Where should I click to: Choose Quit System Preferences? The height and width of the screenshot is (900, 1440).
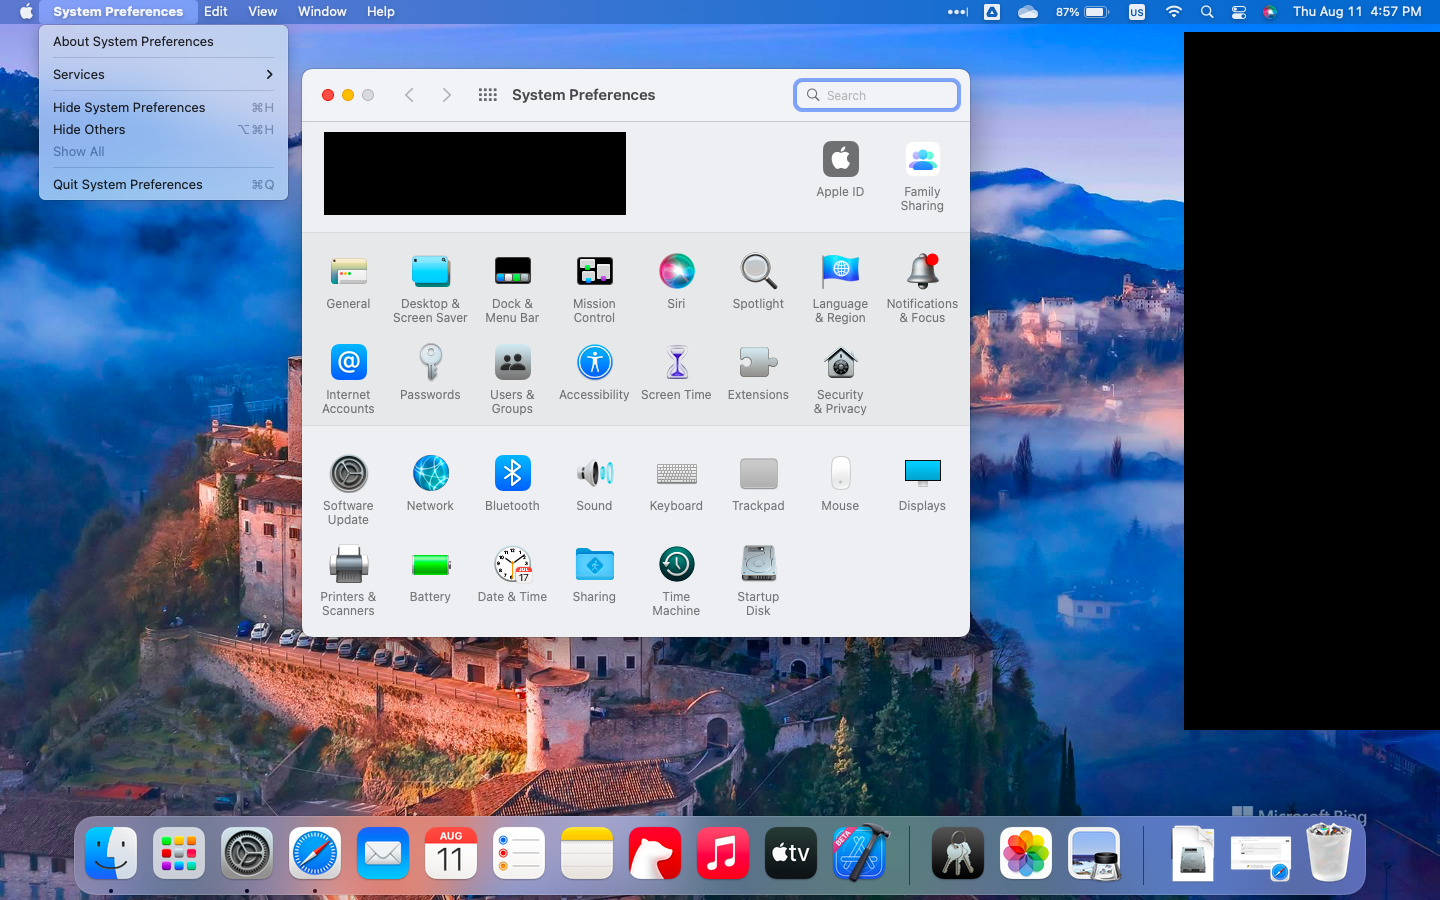128,185
